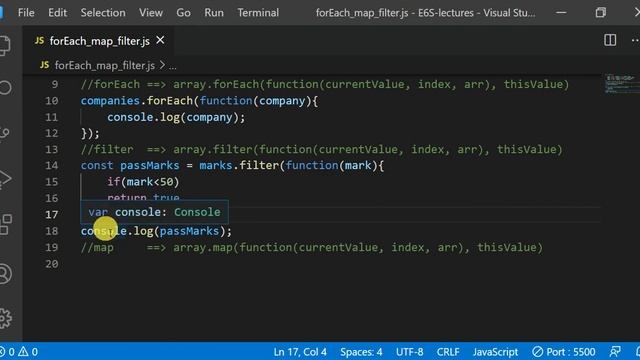Open the Search view in activity bar
Screen dimensions: 640x360
(5, 87)
